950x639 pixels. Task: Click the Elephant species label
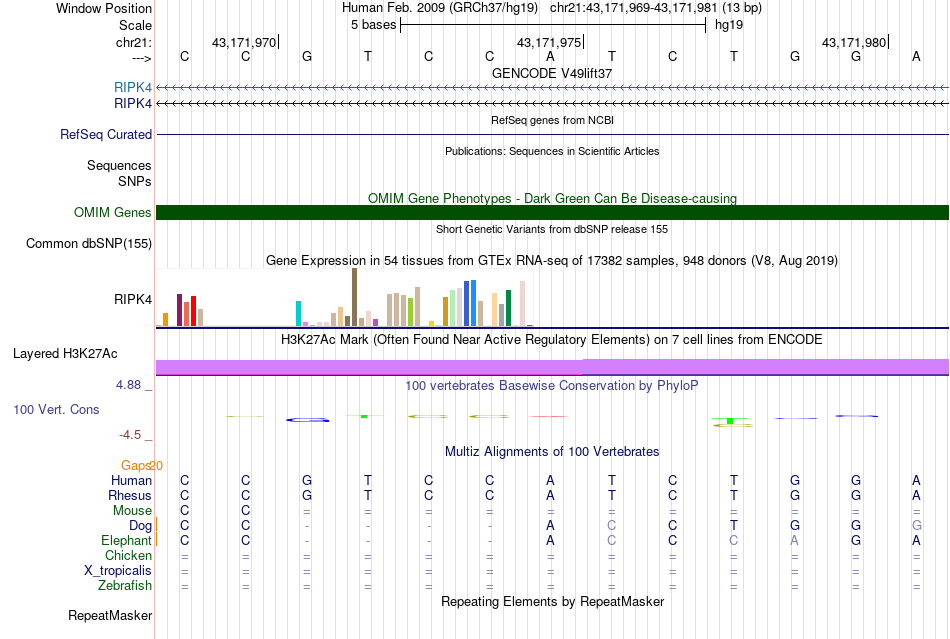(x=126, y=540)
